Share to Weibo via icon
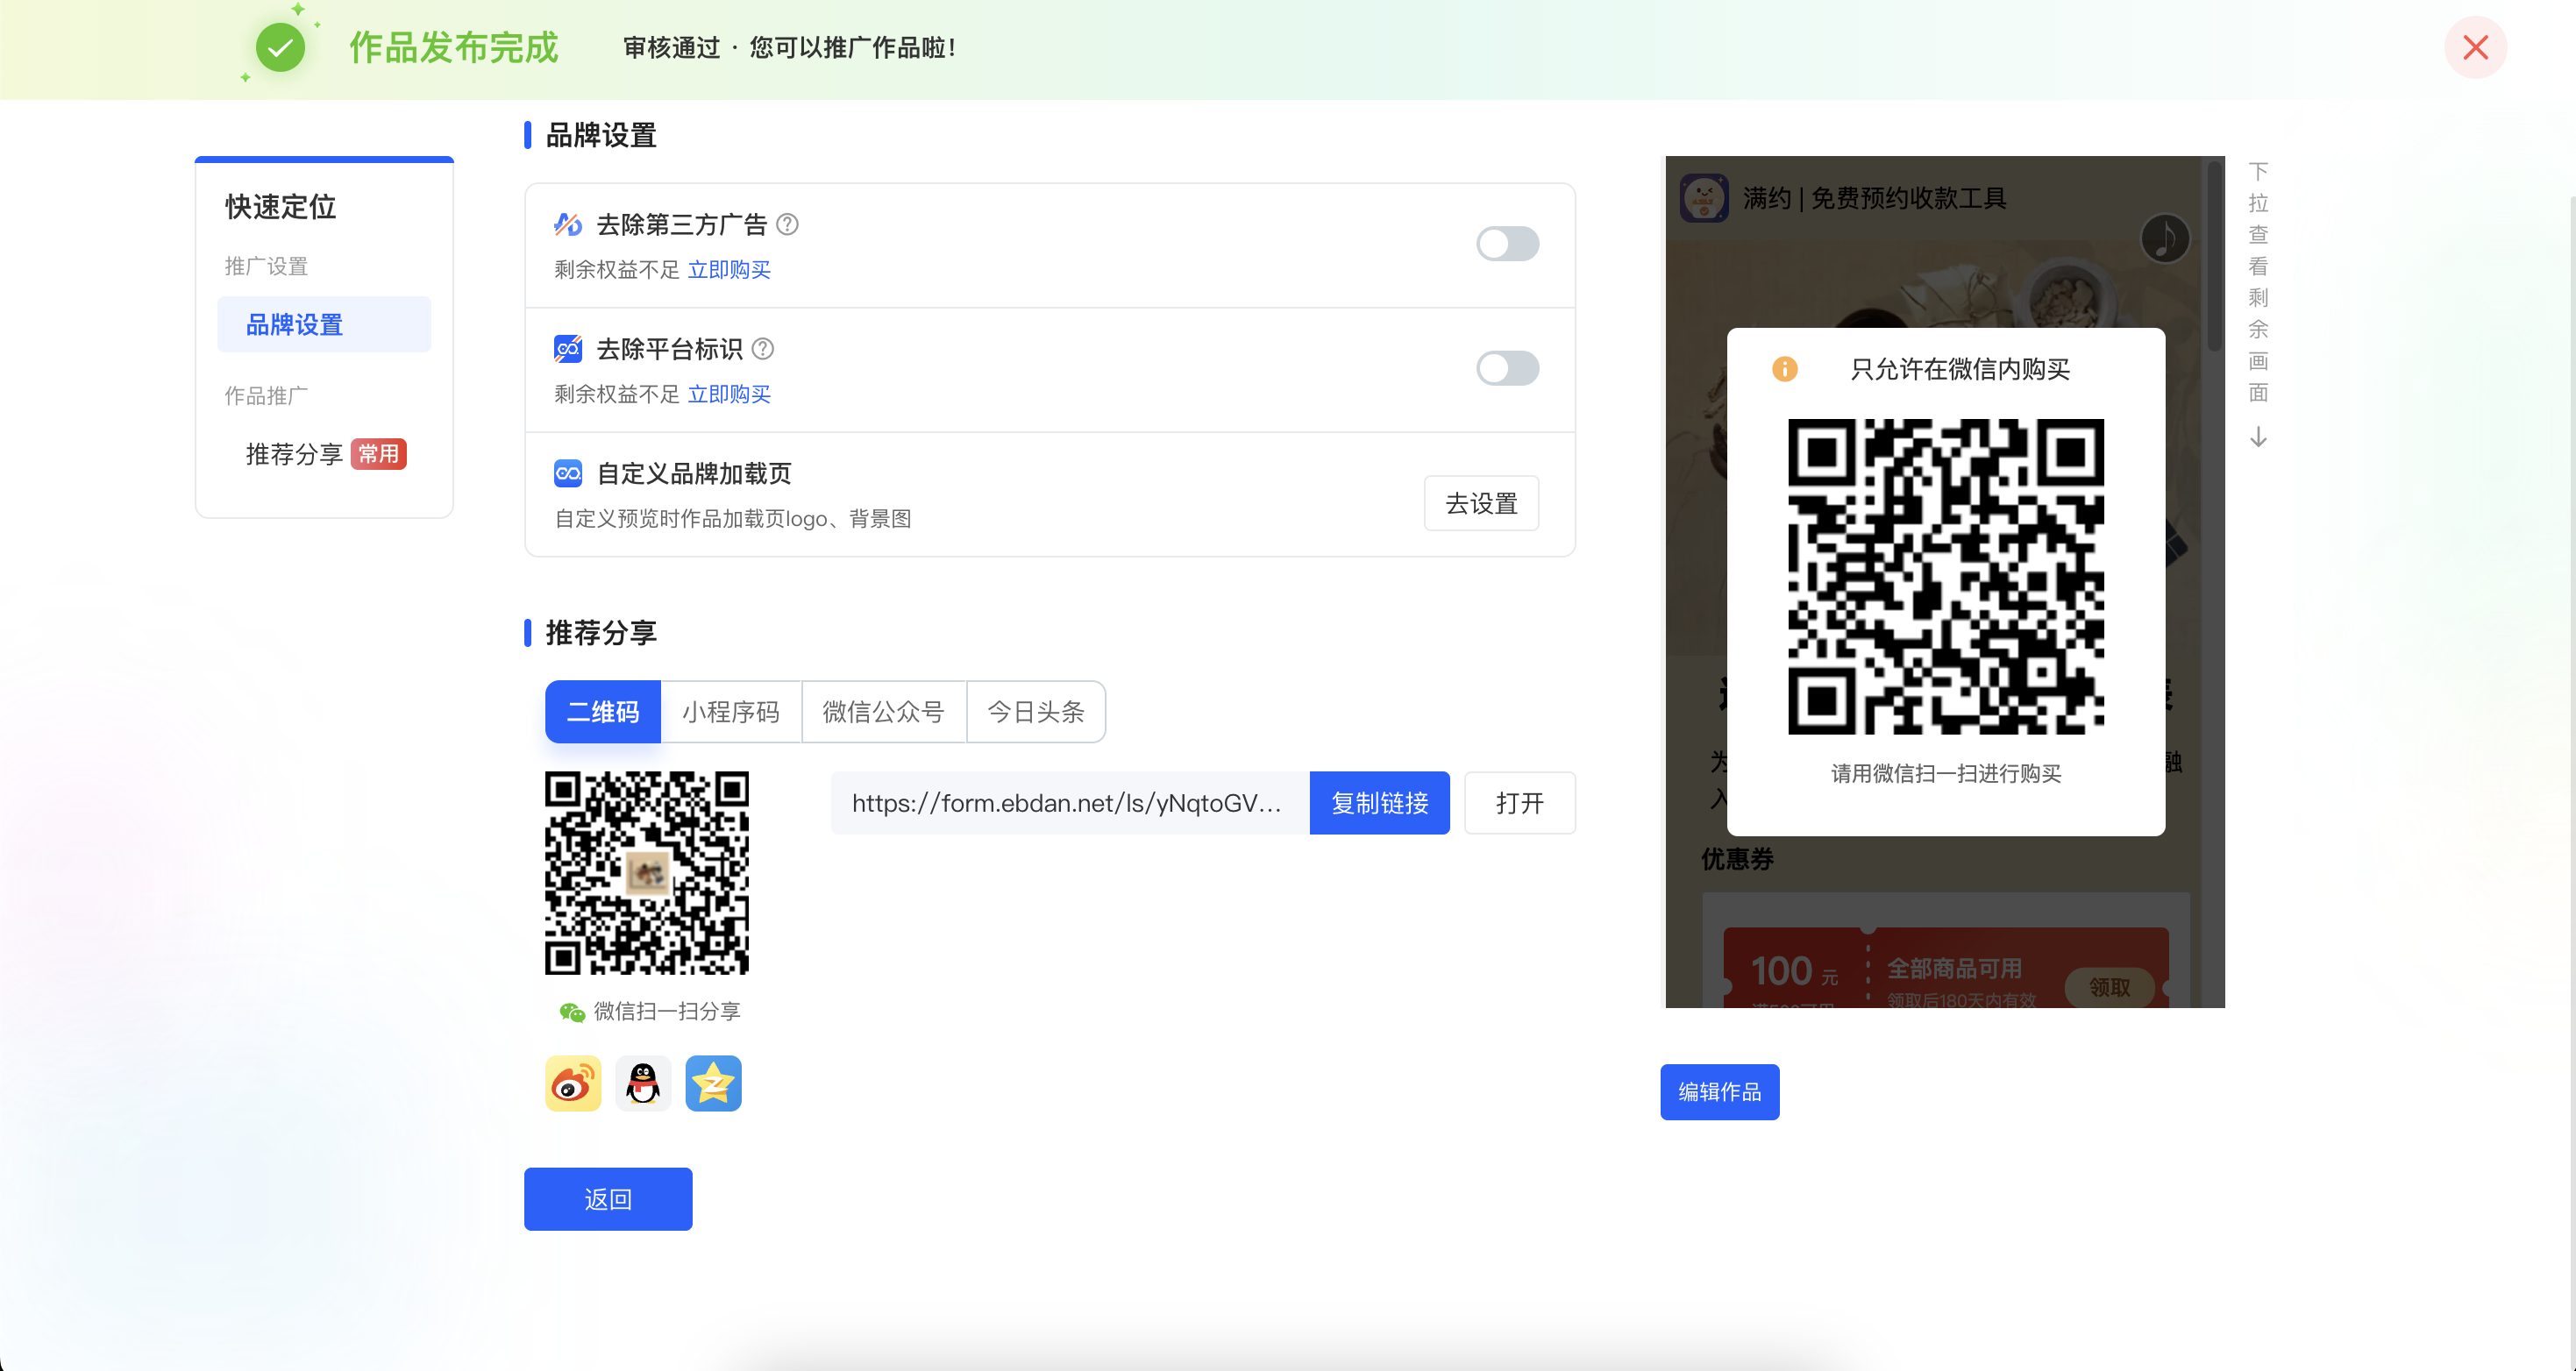This screenshot has height=1371, width=2576. (573, 1083)
